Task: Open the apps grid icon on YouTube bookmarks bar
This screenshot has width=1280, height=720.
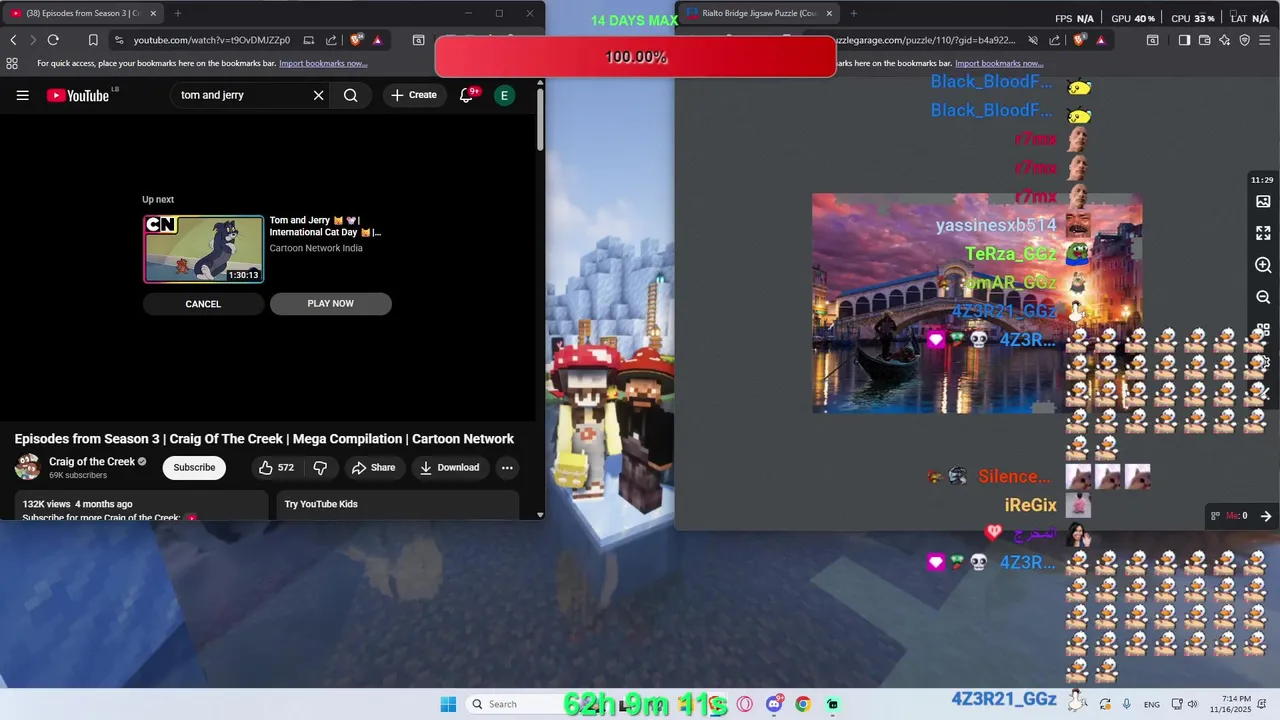Action: (x=12, y=63)
